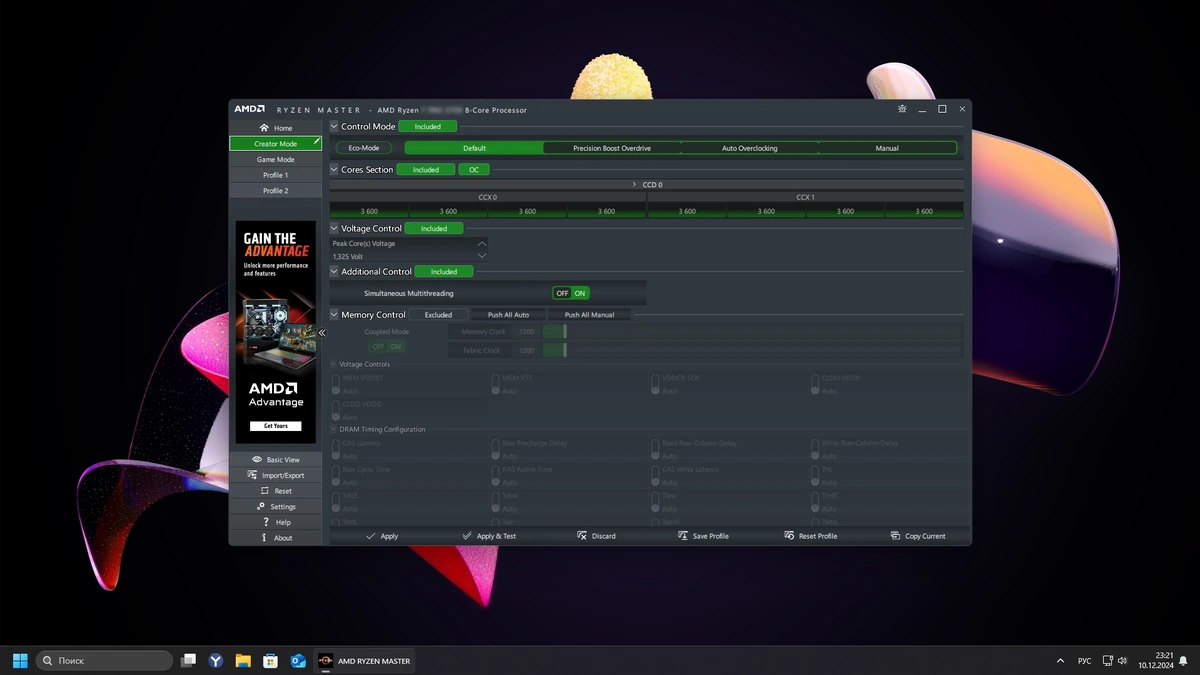The width and height of the screenshot is (1200, 675).
Task: Toggle Simultaneous Multithreading OFF/ON switch
Action: 571,293
